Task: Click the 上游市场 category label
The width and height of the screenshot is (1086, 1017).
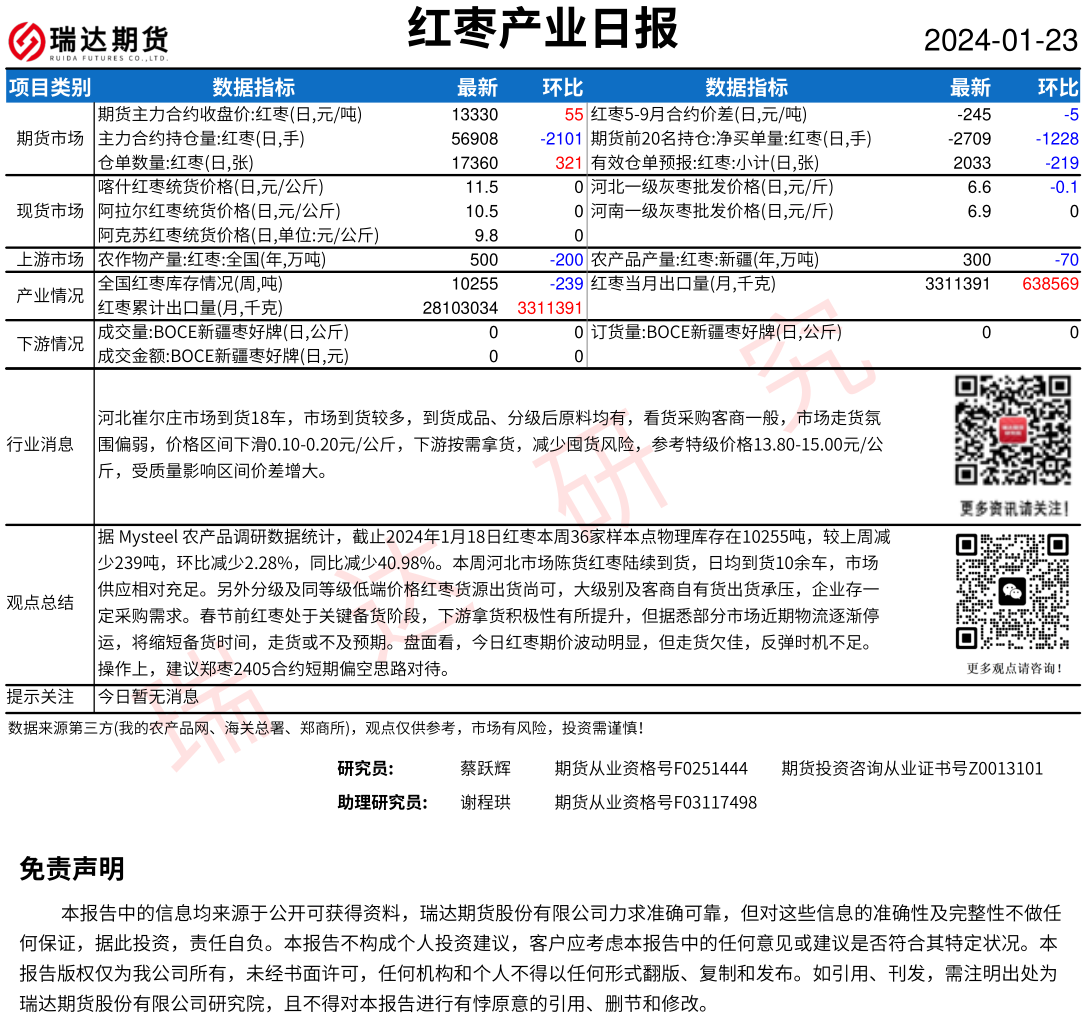Action: [x=50, y=260]
